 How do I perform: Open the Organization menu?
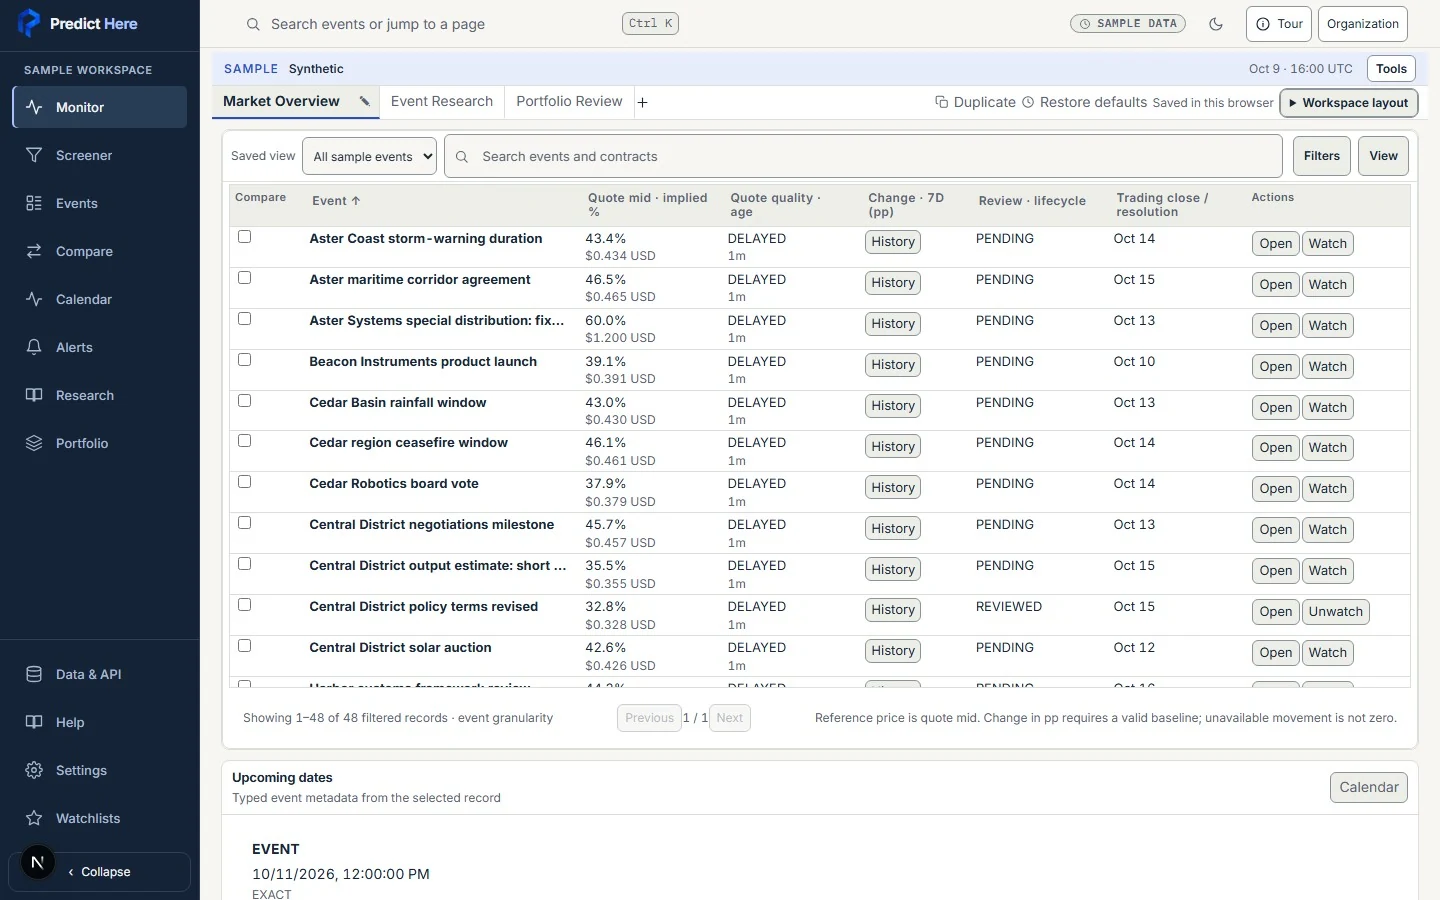pos(1363,24)
